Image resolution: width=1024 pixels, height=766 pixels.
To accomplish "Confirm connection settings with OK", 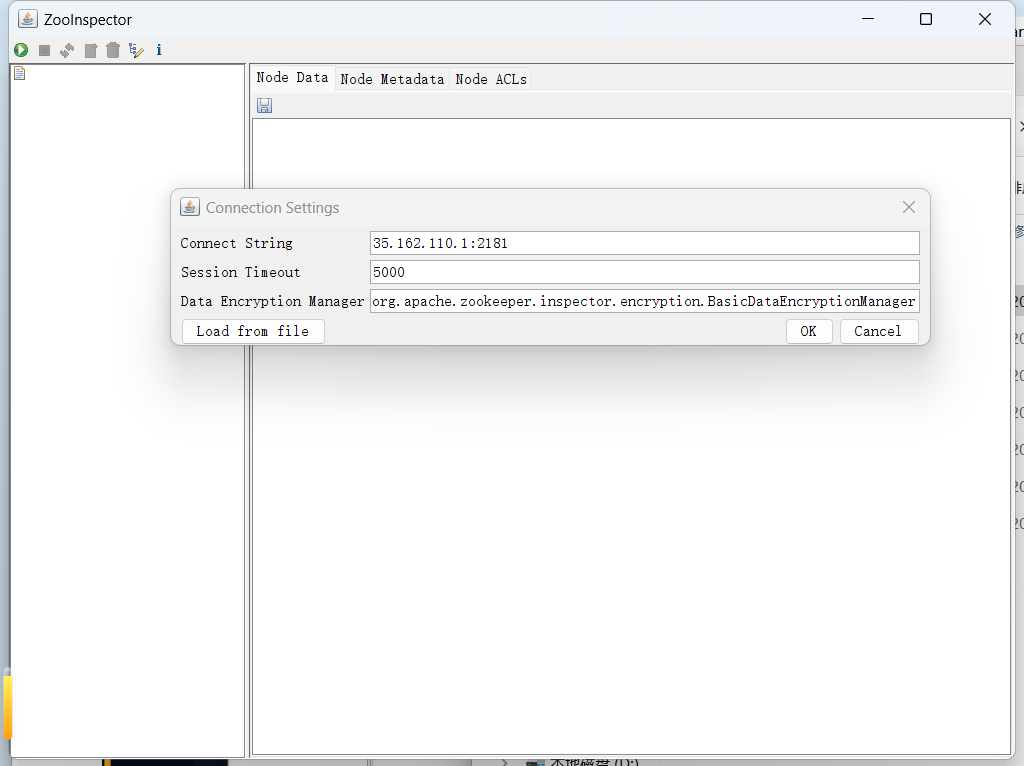I will click(x=808, y=331).
